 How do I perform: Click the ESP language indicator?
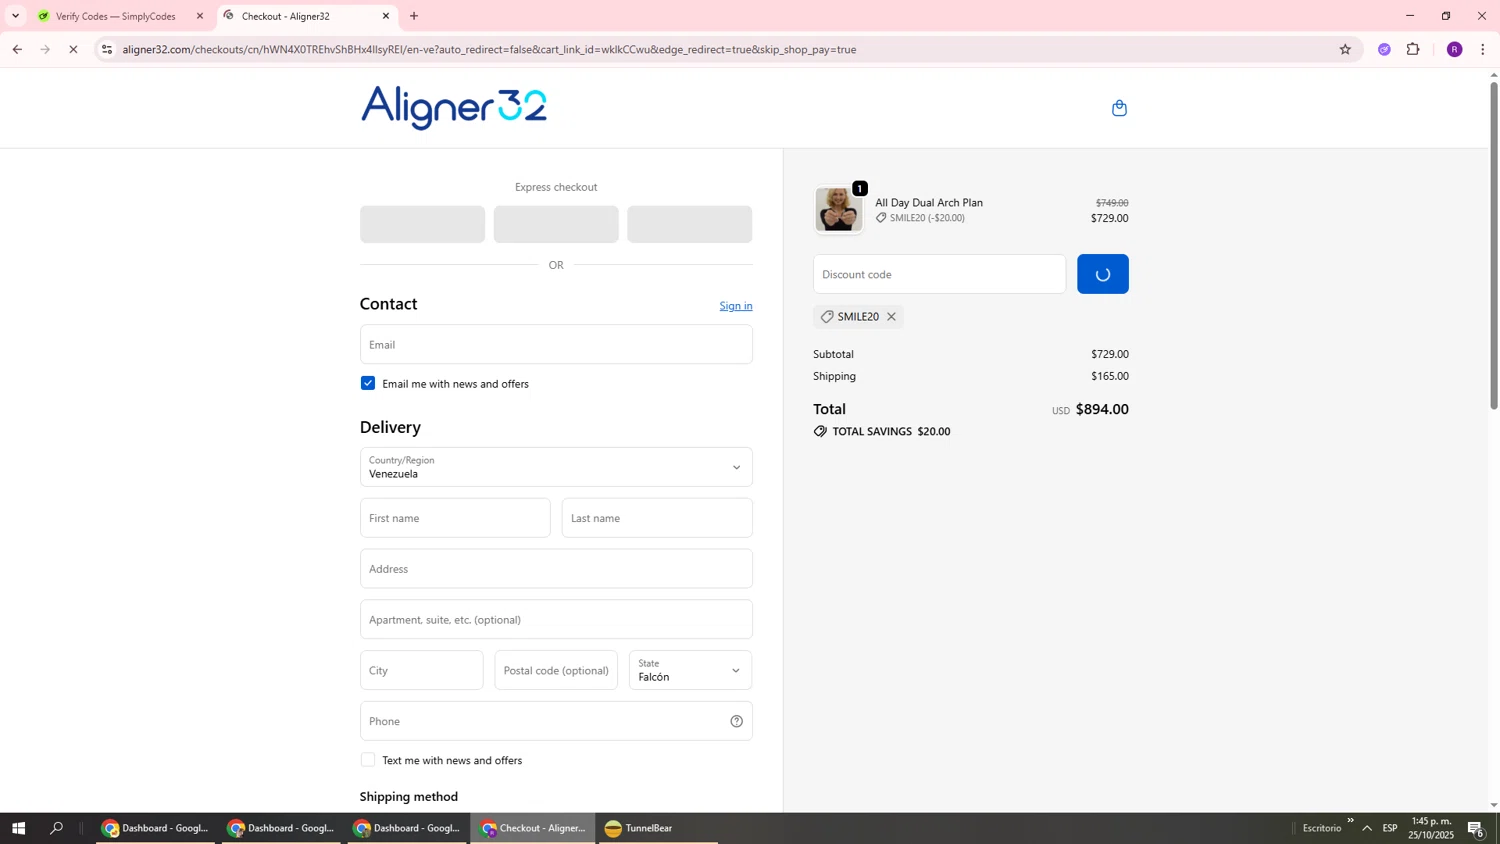pos(1390,828)
